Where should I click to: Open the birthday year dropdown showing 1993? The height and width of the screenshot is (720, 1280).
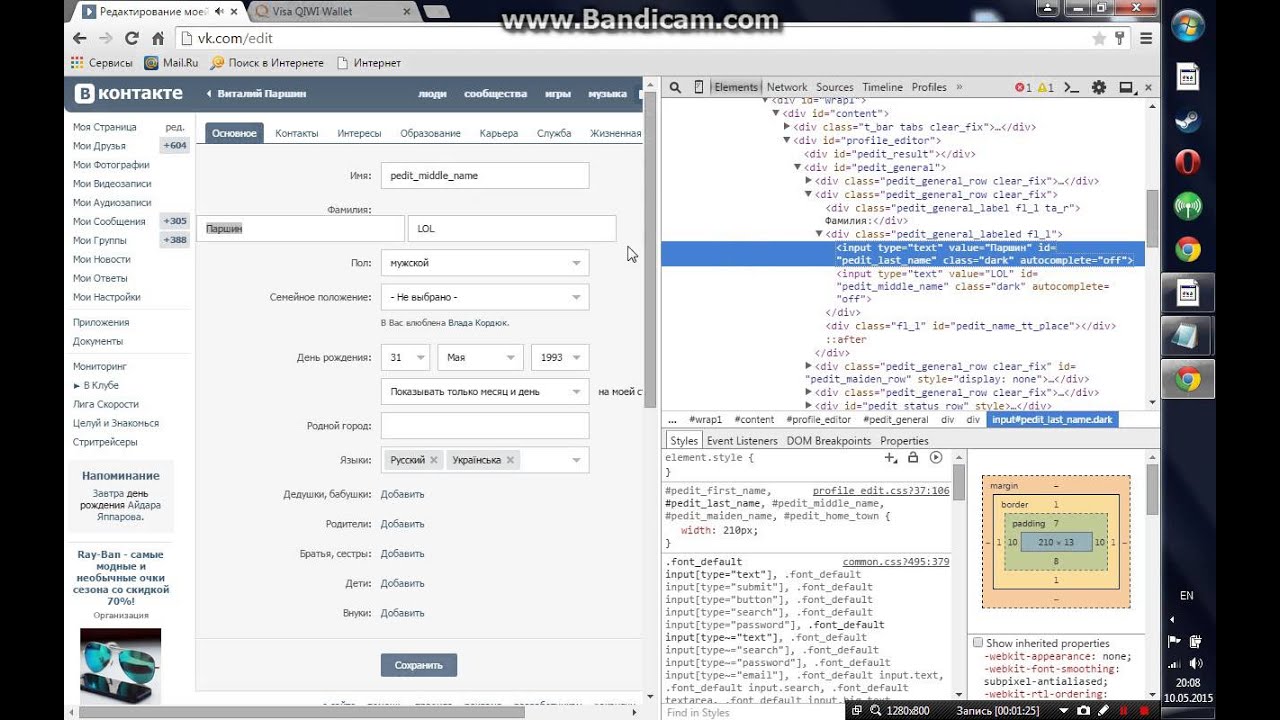click(x=560, y=358)
